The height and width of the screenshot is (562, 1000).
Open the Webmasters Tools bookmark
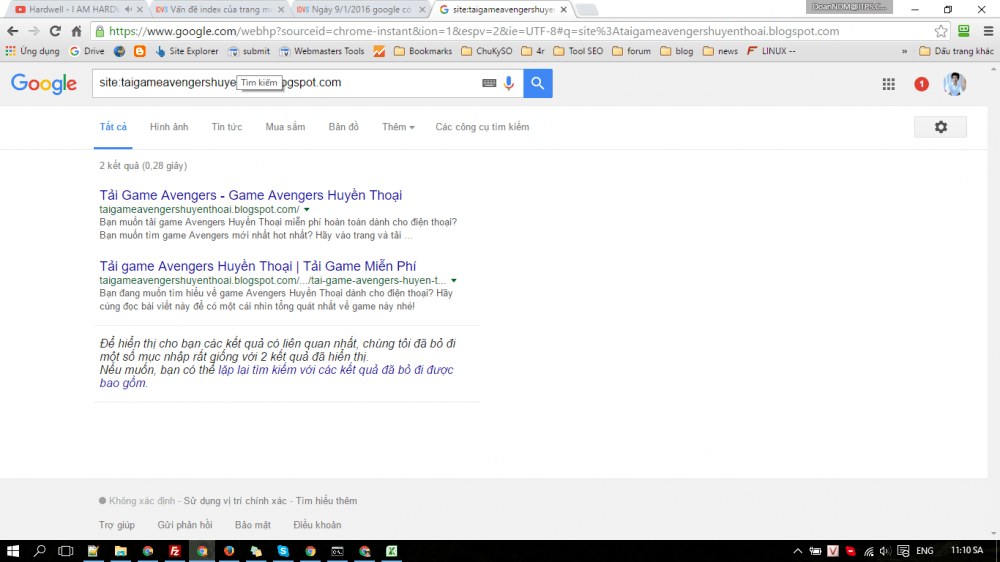click(322, 51)
